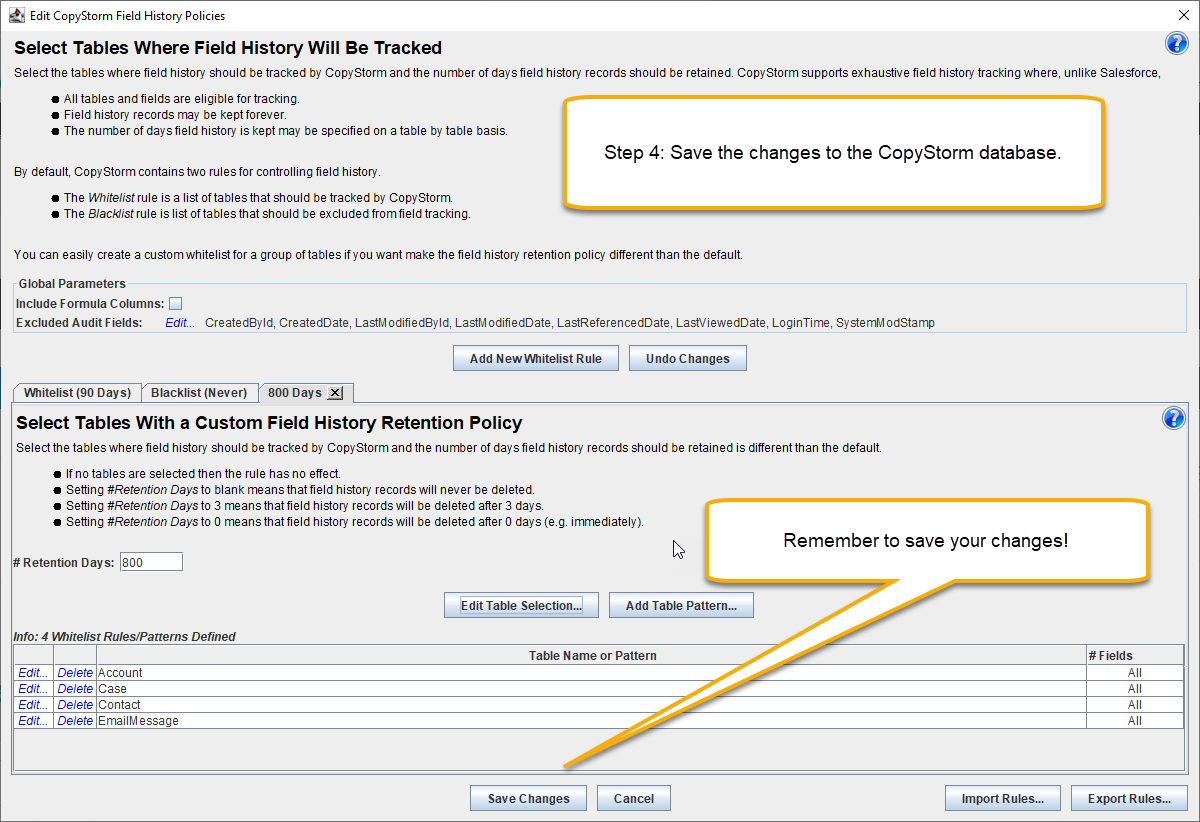Open help icon beside Custom Retention Policy heading
This screenshot has width=1200, height=822.
pos(1173,418)
